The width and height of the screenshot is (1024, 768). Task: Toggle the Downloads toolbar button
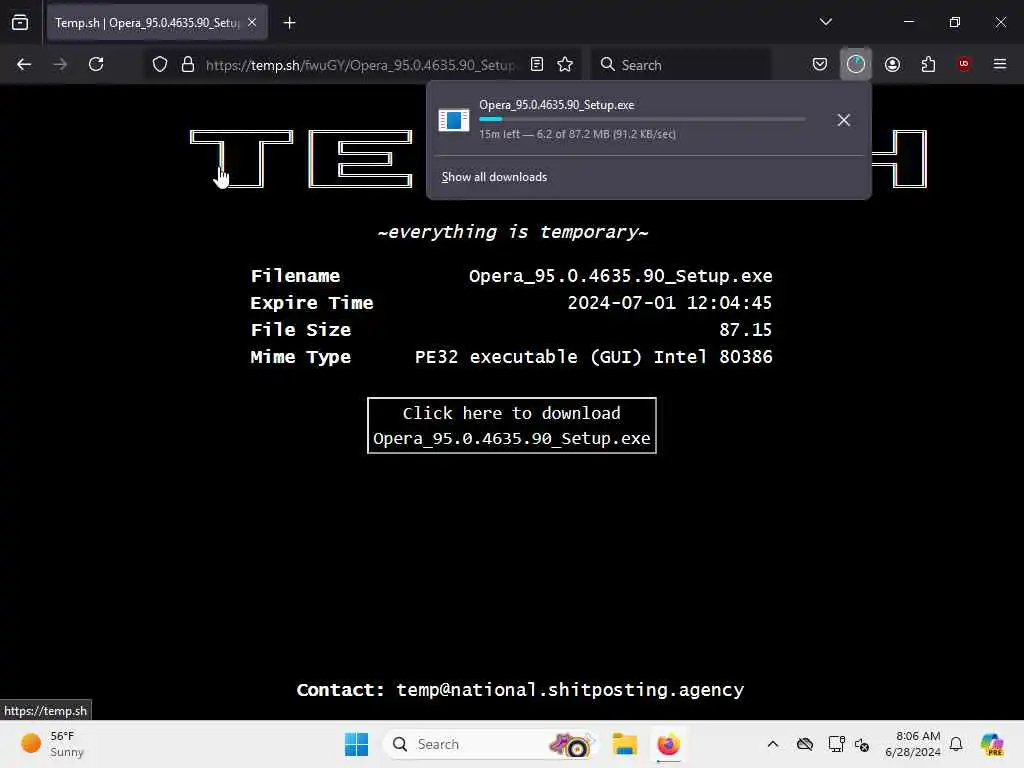[x=856, y=64]
